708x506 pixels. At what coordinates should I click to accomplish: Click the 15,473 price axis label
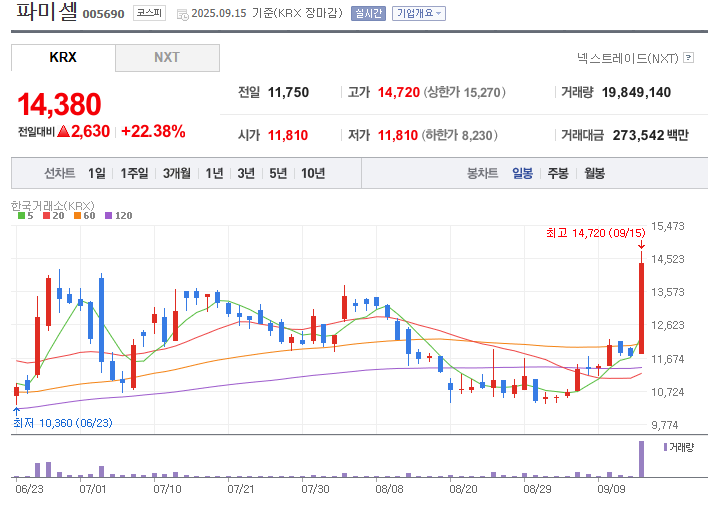668,226
